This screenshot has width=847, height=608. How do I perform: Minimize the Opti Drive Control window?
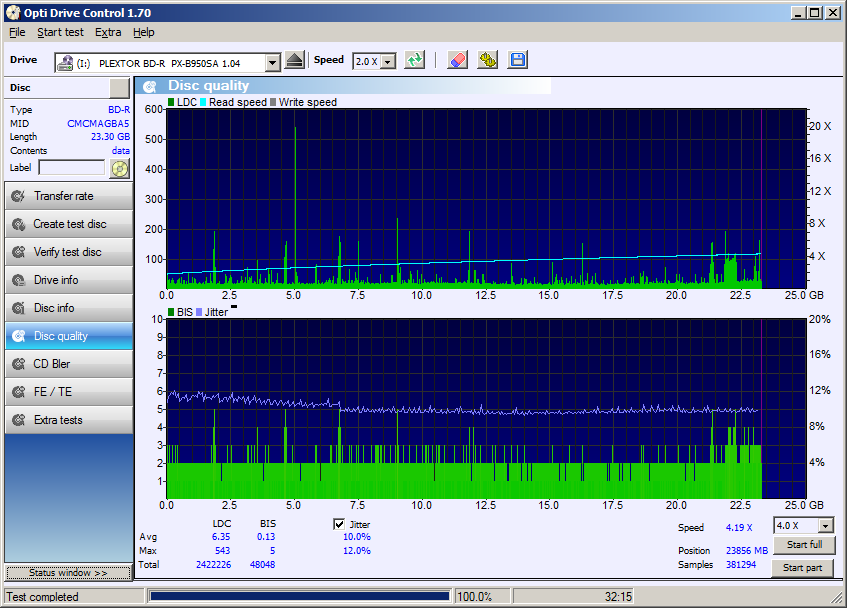pos(799,12)
